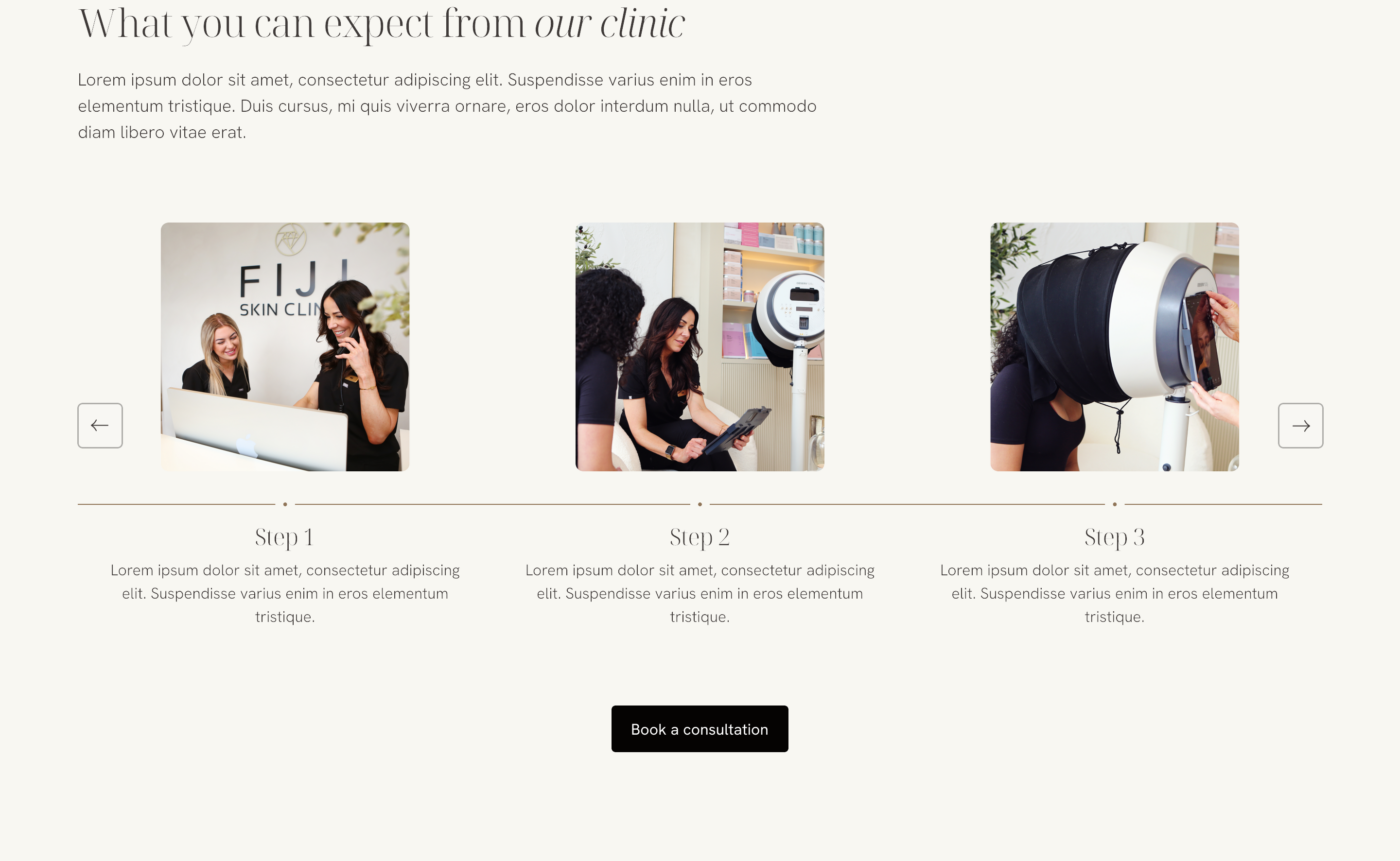Click the Book a consultation button
Viewport: 1400px width, 861px height.
click(x=700, y=729)
